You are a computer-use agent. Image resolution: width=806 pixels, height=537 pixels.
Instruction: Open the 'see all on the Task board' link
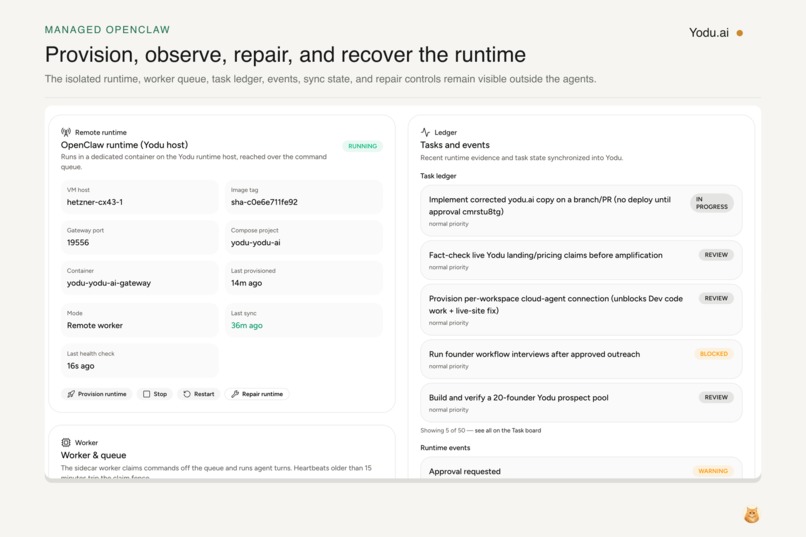coord(508,431)
